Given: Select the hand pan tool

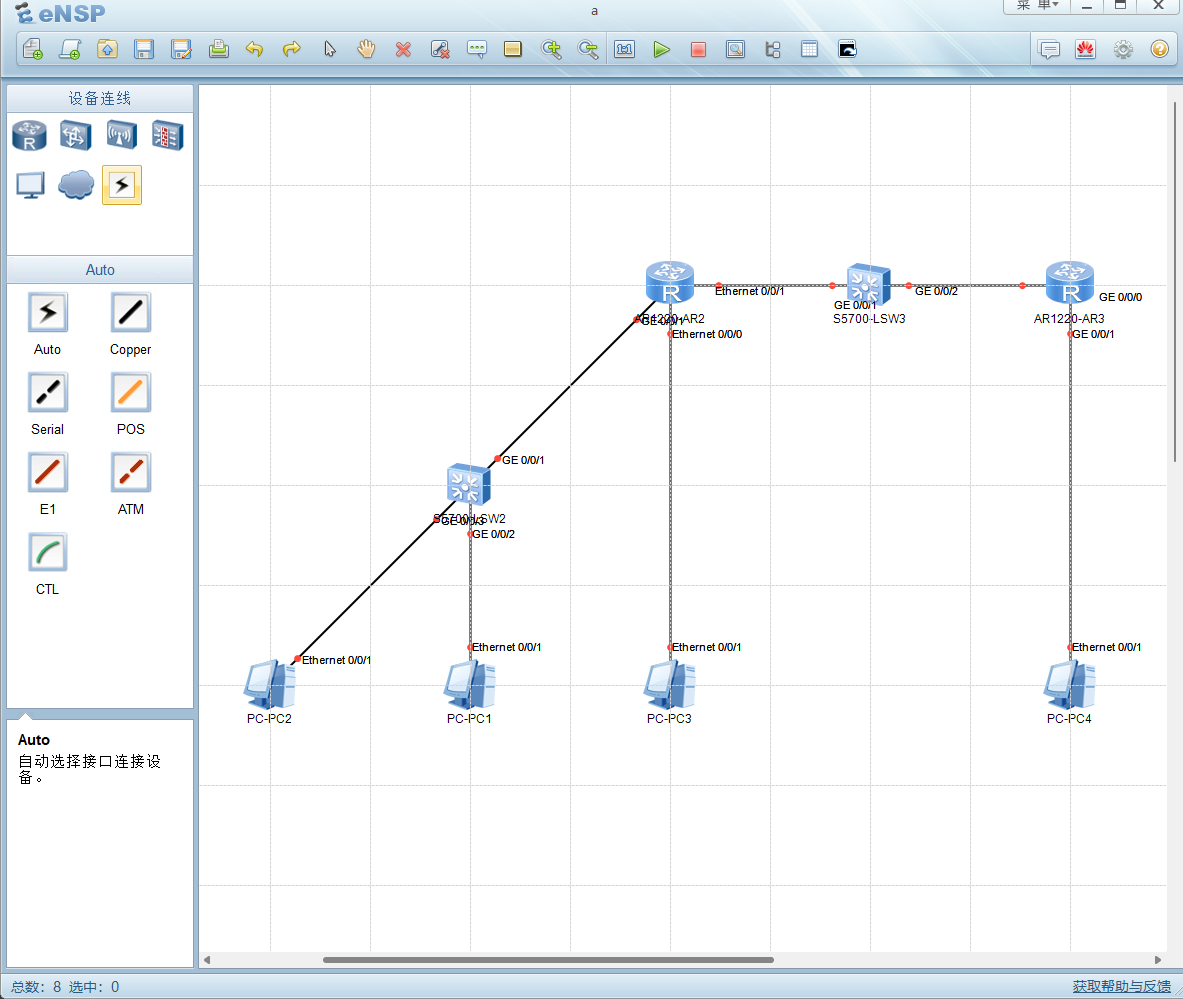Looking at the screenshot, I should (x=367, y=50).
